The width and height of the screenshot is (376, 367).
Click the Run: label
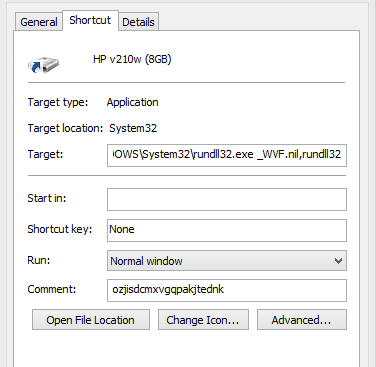pyautogui.click(x=39, y=260)
